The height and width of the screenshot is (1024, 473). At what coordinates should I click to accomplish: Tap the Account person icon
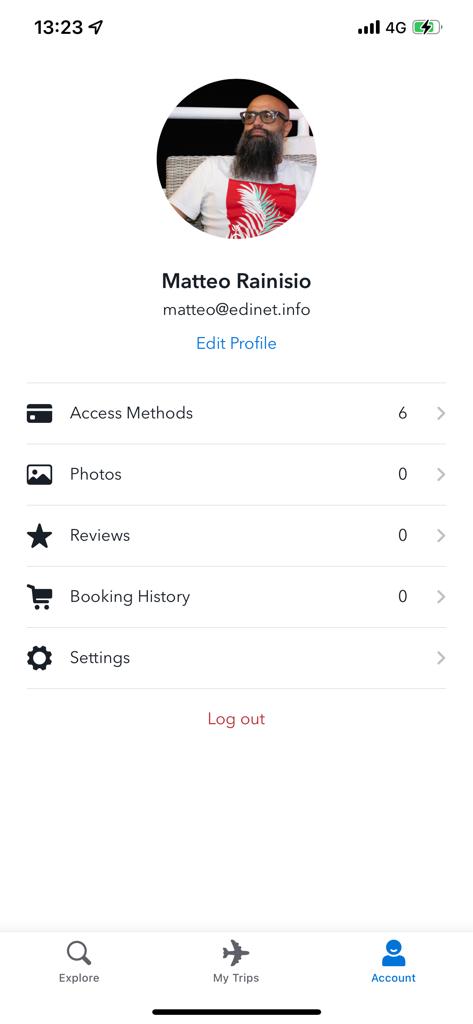393,953
